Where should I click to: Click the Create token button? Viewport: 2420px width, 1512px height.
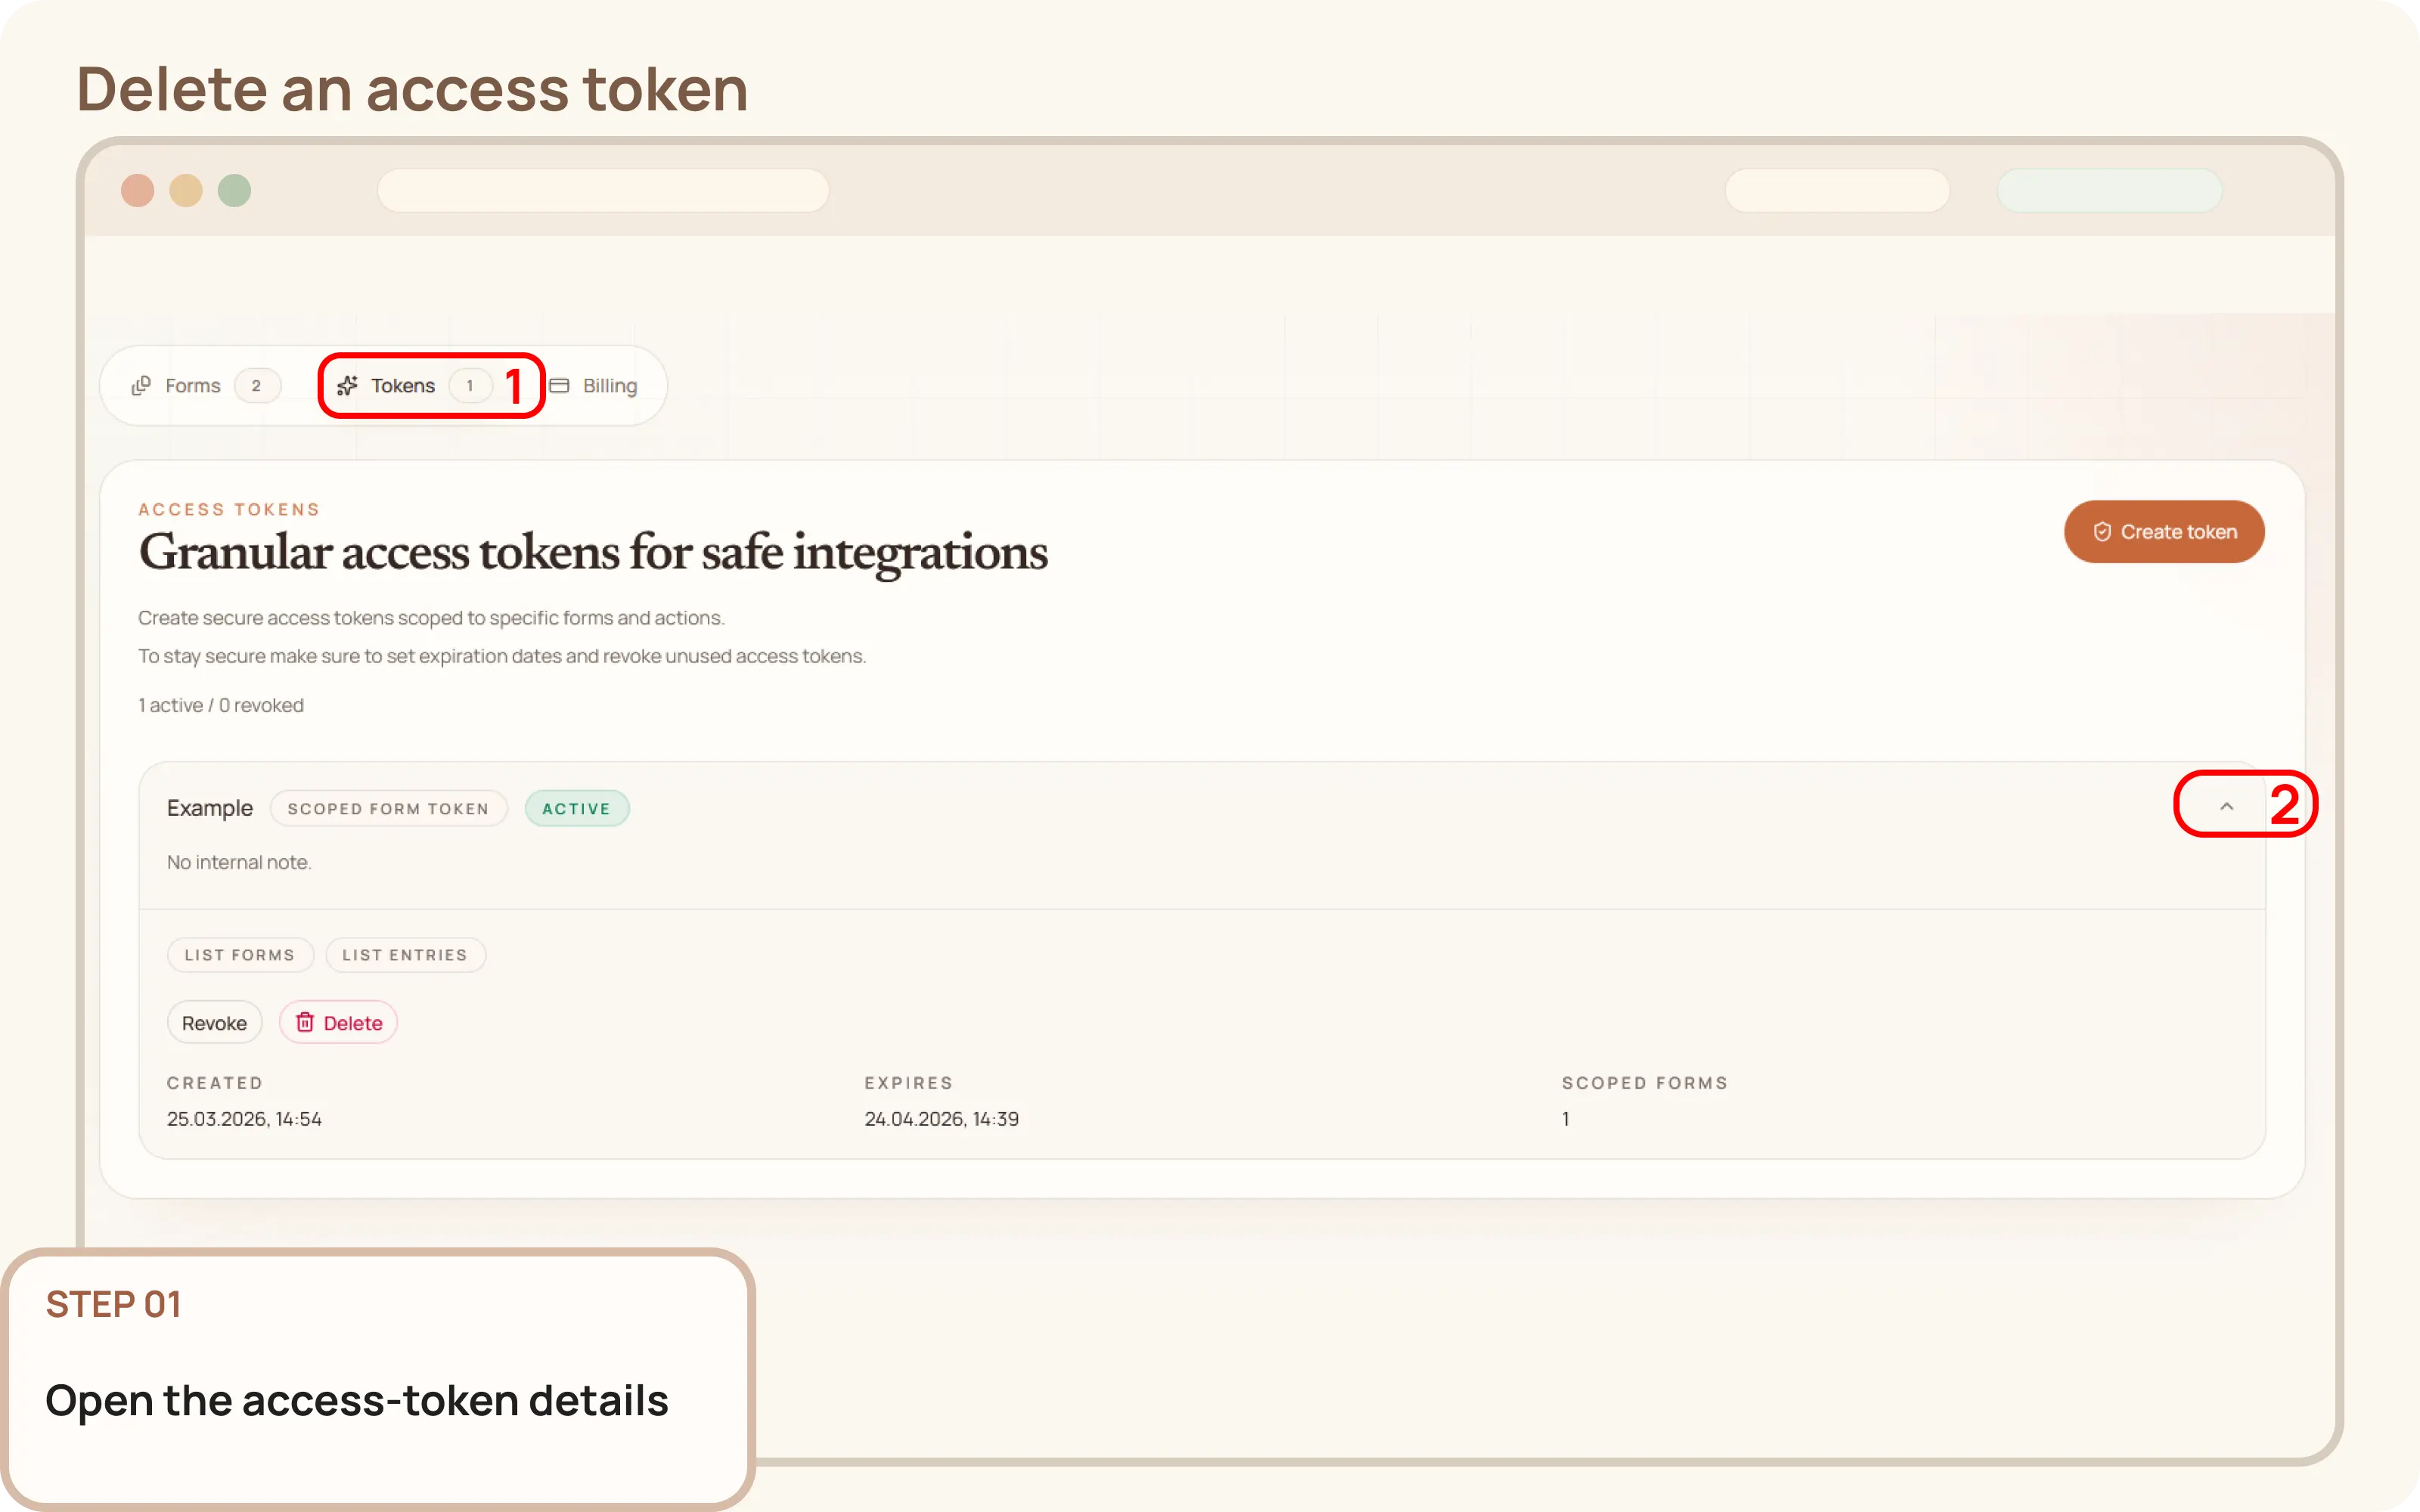click(2163, 531)
